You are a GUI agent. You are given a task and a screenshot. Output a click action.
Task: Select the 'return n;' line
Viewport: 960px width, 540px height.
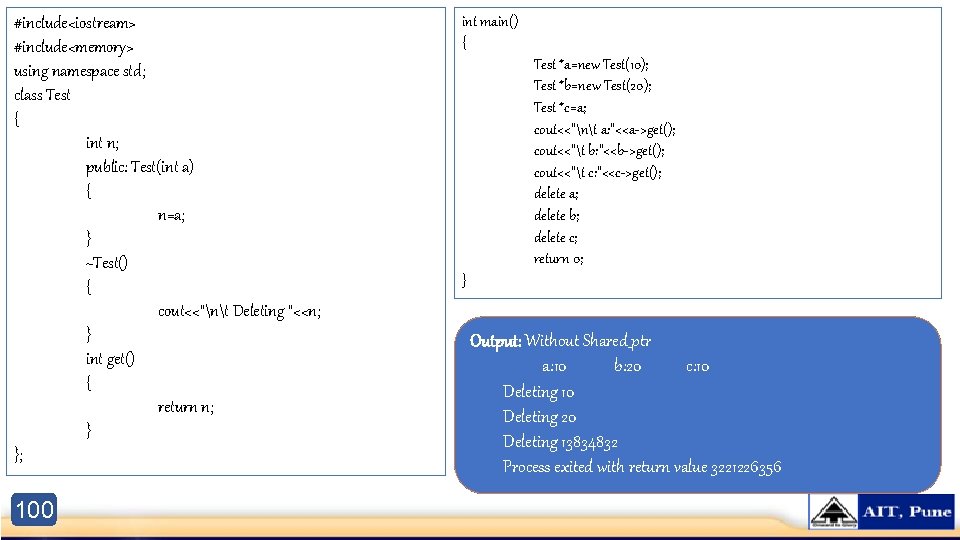186,407
